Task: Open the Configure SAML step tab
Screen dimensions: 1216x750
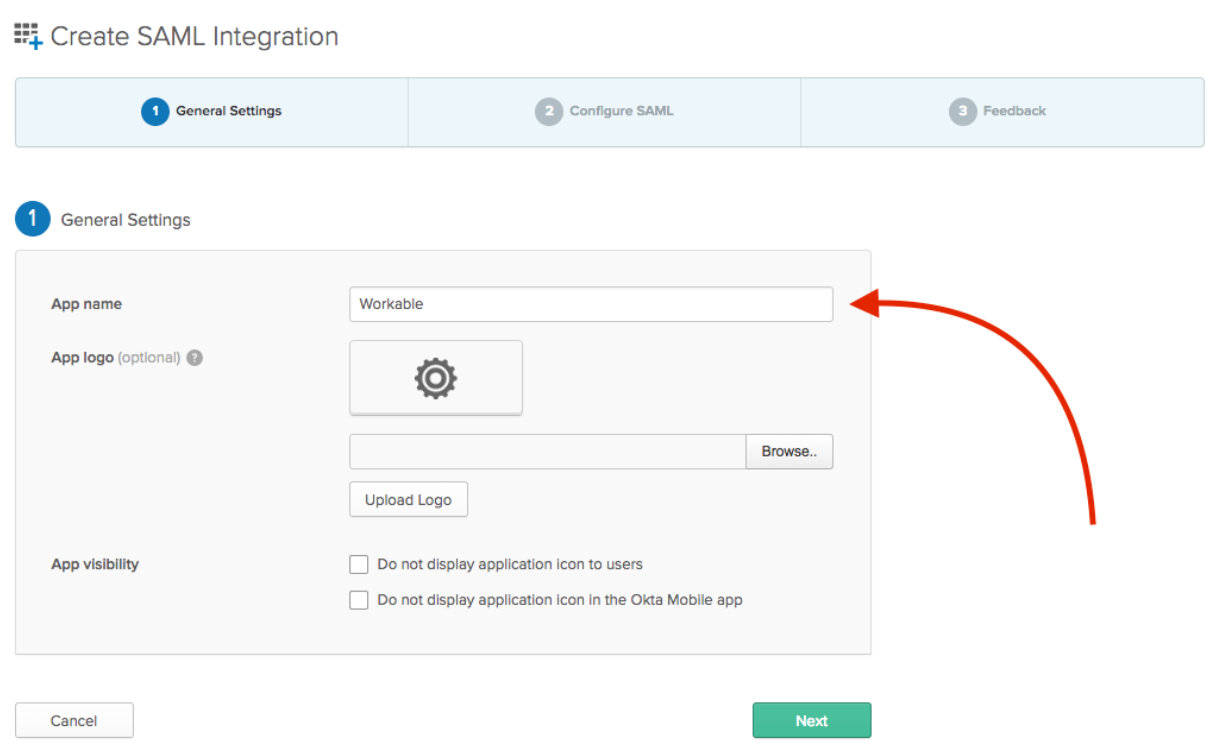Action: (x=604, y=112)
